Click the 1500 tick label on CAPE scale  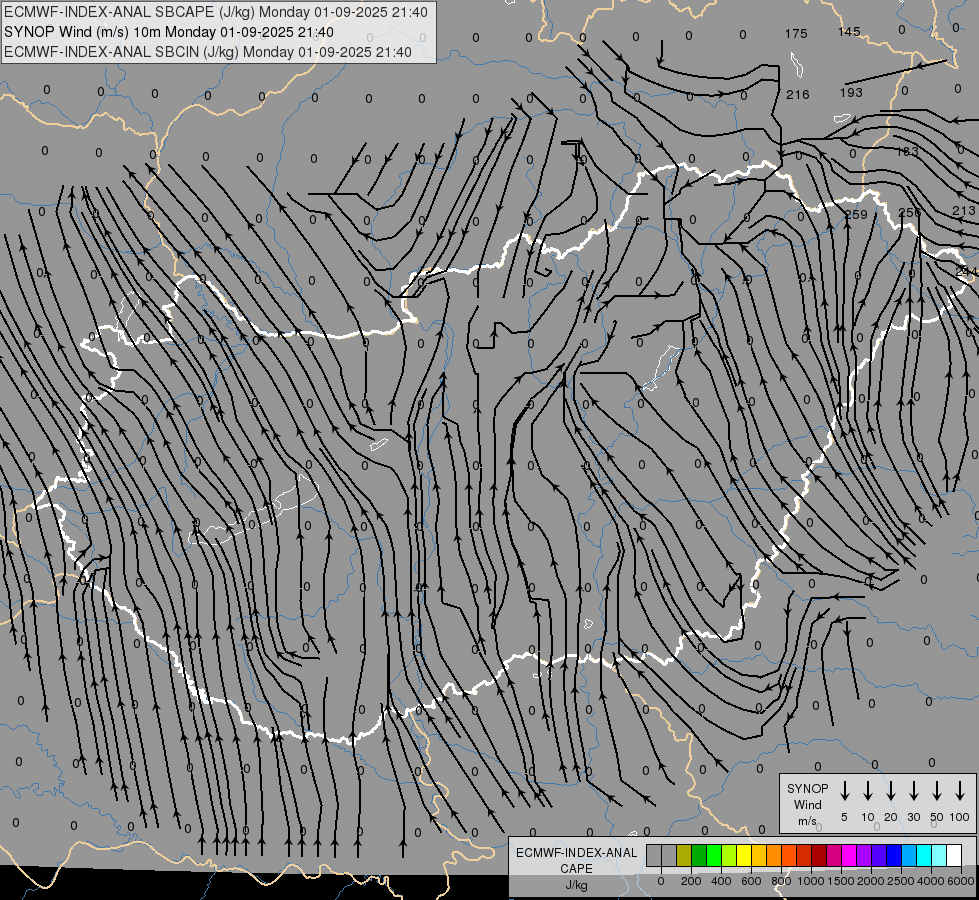pyautogui.click(x=841, y=881)
